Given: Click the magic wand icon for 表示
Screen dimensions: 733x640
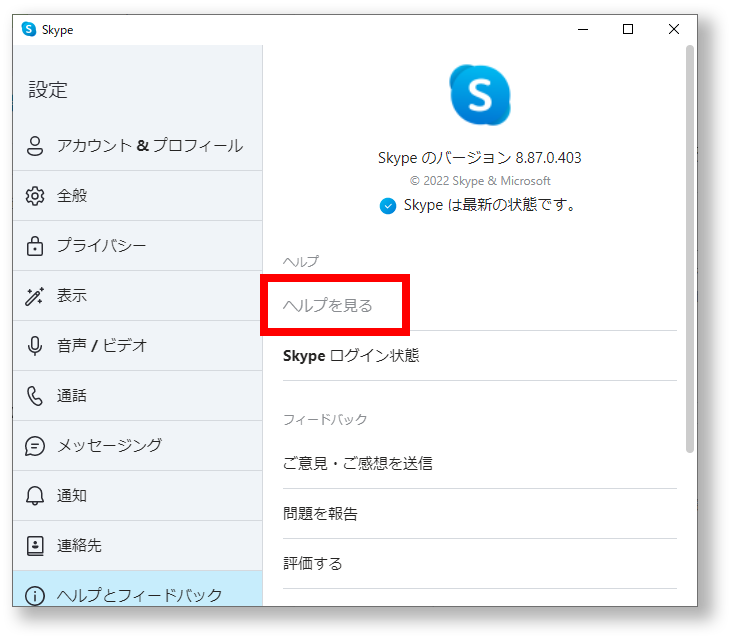Looking at the screenshot, I should pos(35,296).
